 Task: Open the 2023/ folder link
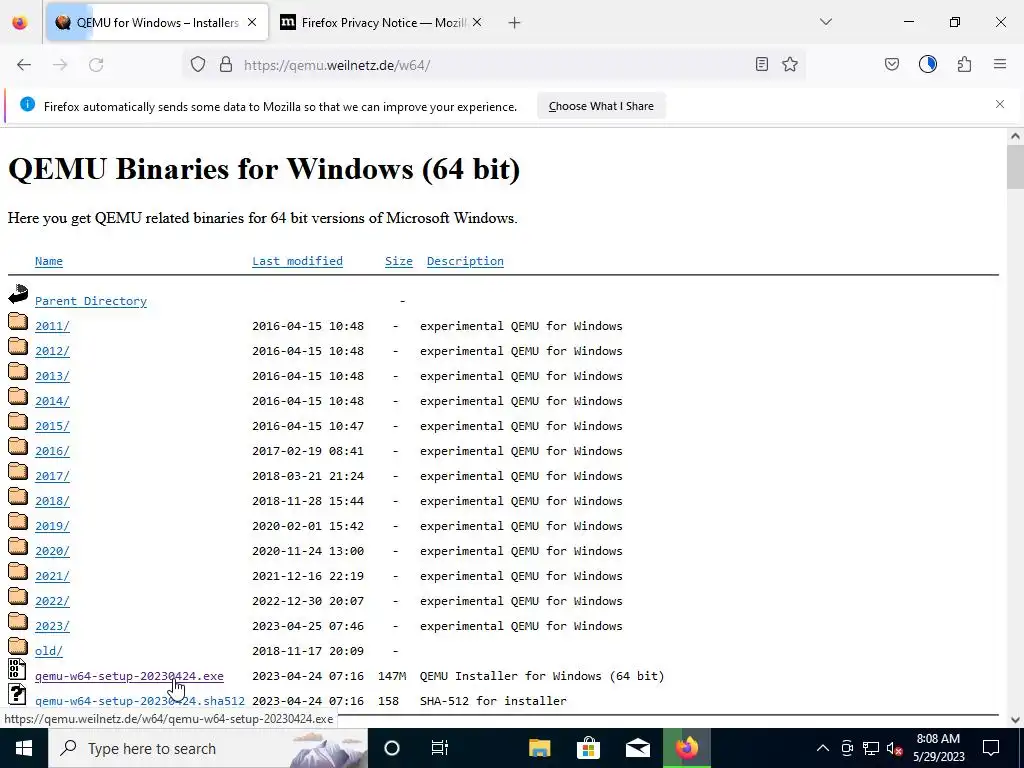(x=52, y=626)
